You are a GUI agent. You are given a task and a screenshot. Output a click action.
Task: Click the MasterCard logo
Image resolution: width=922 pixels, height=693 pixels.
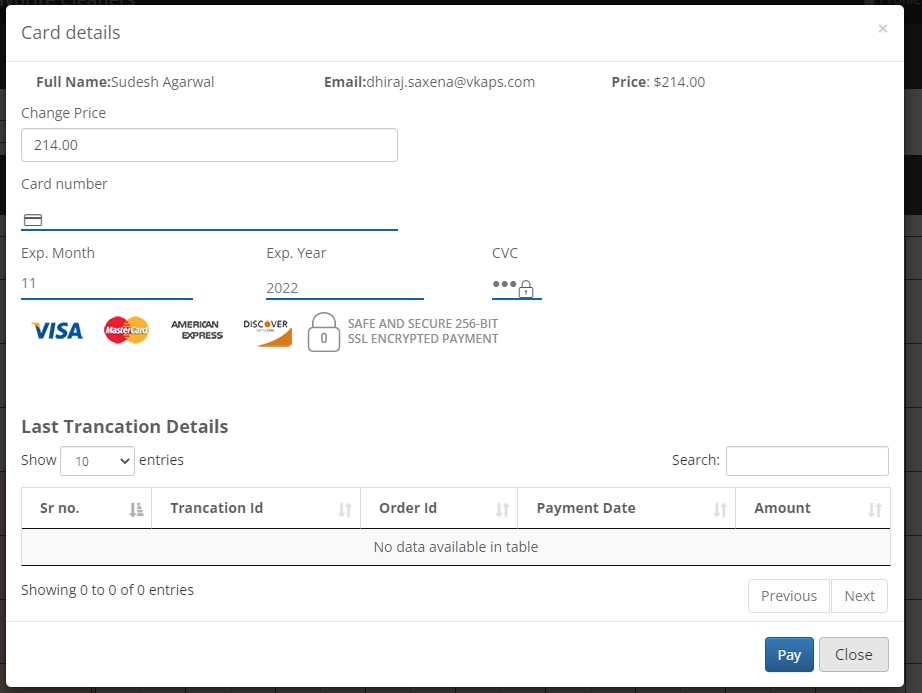(127, 330)
